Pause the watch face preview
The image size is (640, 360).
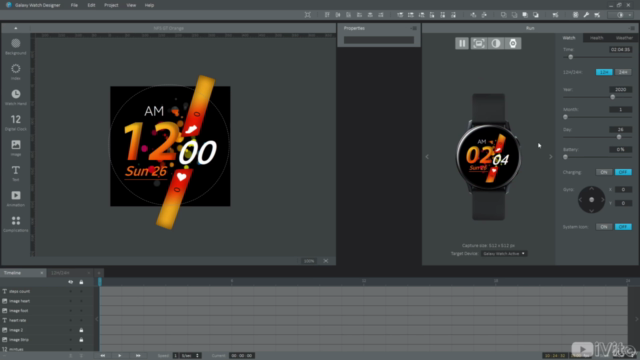click(462, 43)
